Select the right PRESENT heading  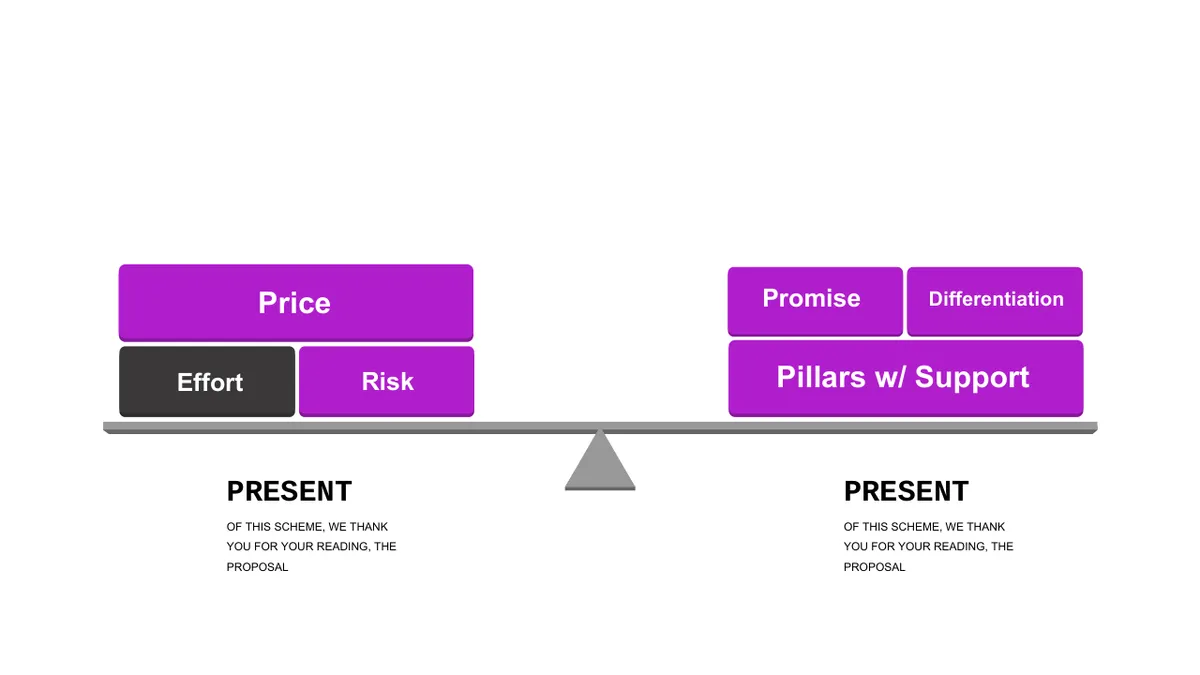click(x=906, y=491)
